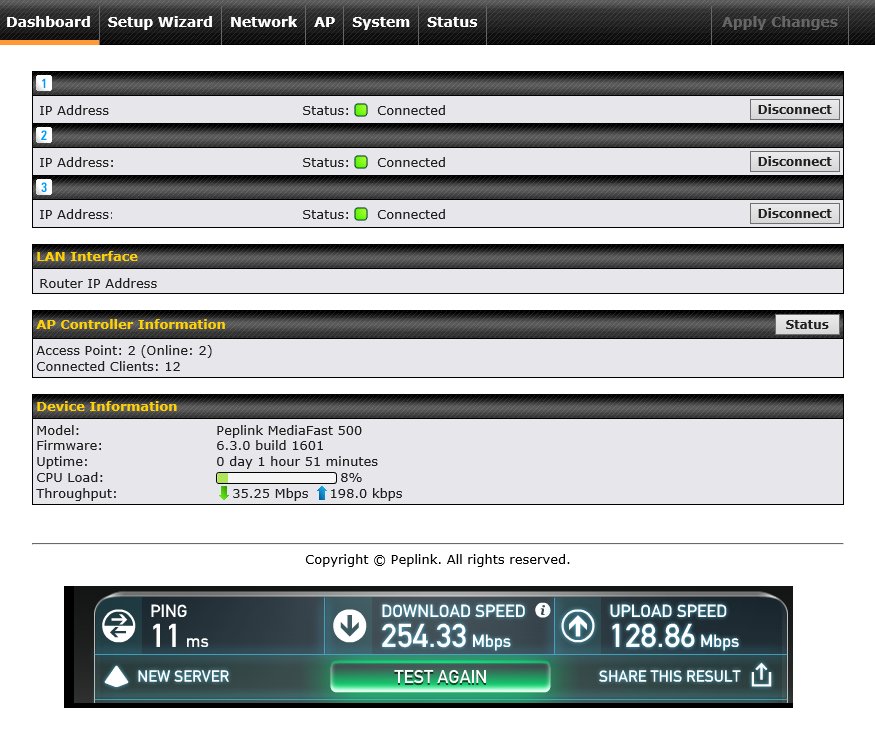875x736 pixels.
Task: Disconnect WAN connection 2
Action: 795,161
